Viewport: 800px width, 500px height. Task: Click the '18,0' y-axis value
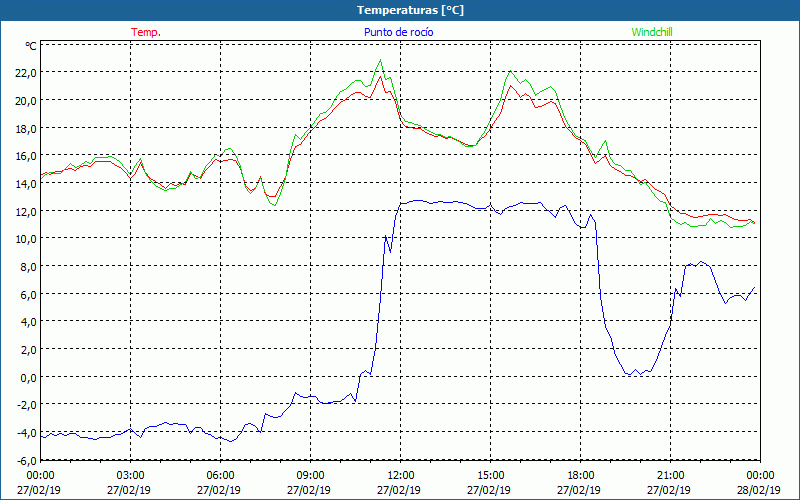pyautogui.click(x=27, y=129)
